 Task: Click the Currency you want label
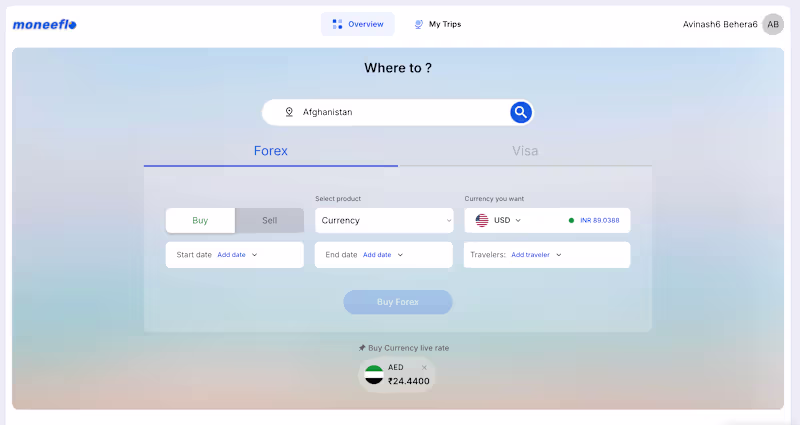click(x=494, y=198)
